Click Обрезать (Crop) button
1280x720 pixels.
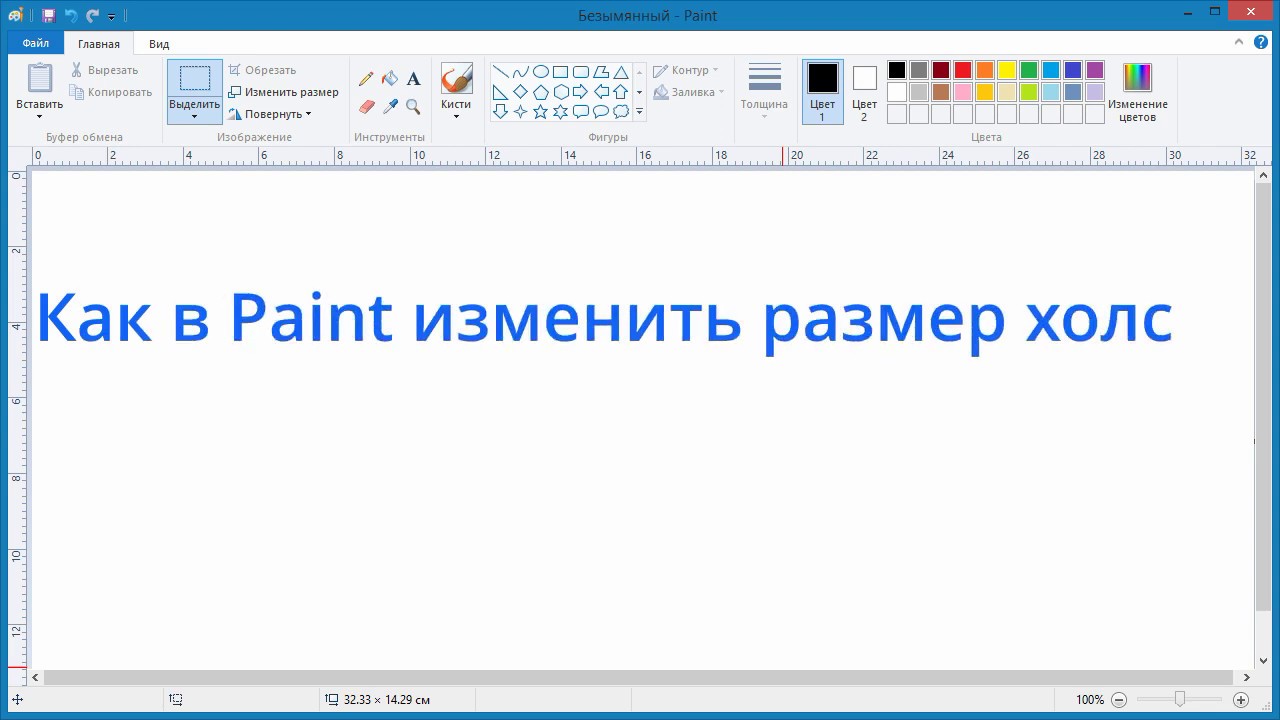tap(263, 70)
